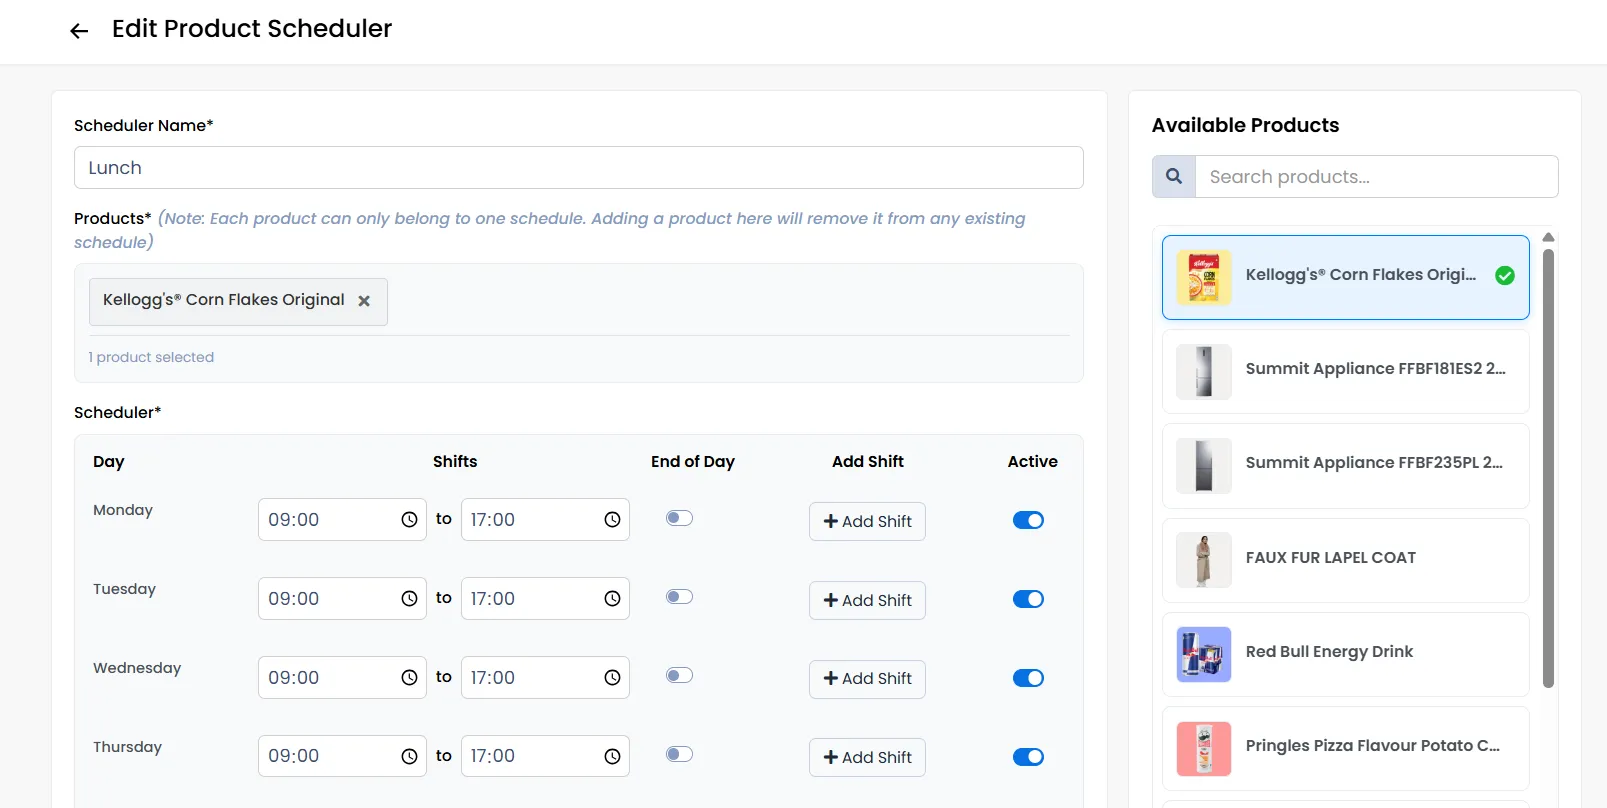Select FAUX FUR LAPEL COAT thumbnail
Screen dimensions: 1607x808
tap(1204, 560)
